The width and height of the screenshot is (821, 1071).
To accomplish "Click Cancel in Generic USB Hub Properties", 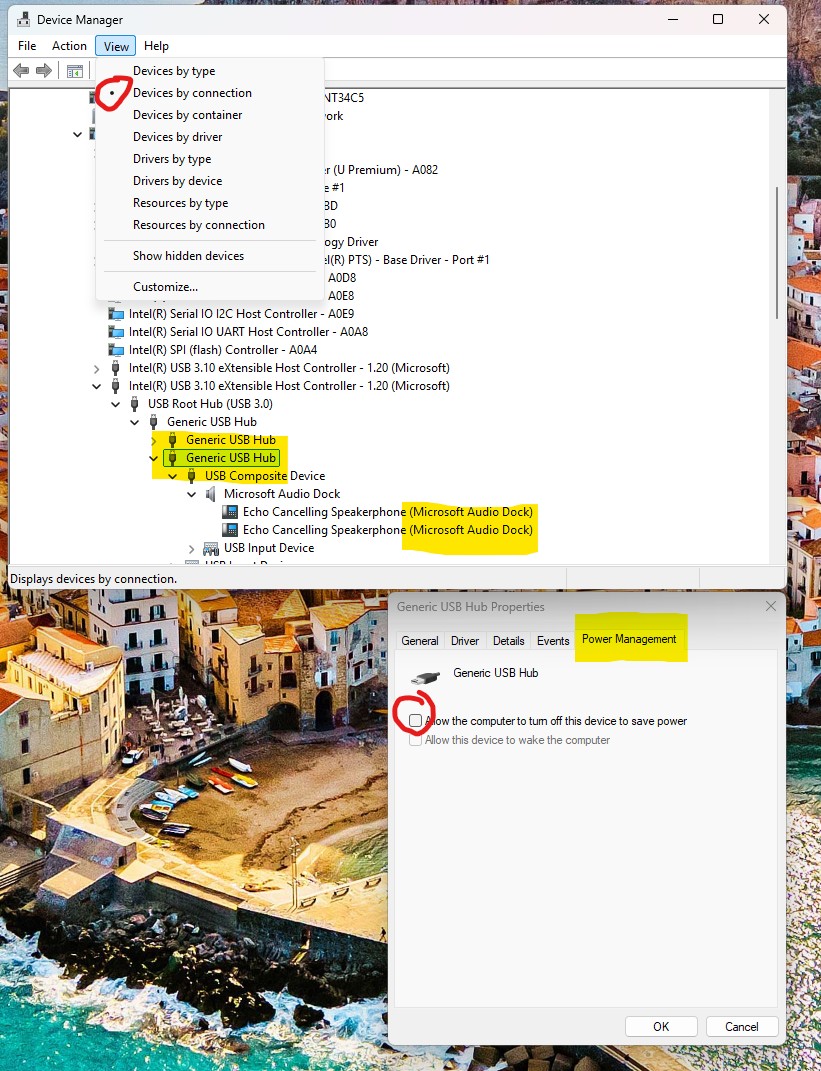I will [x=742, y=1027].
